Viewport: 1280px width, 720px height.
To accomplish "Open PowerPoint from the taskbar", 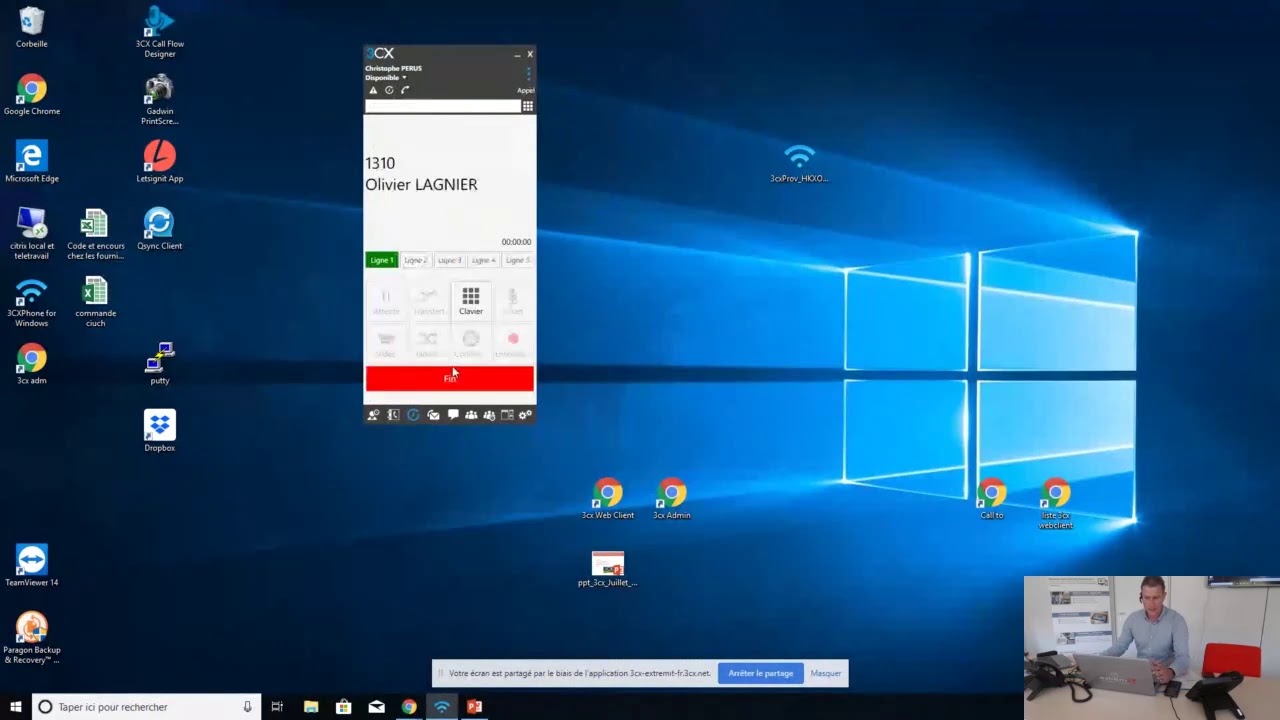I will tap(474, 707).
